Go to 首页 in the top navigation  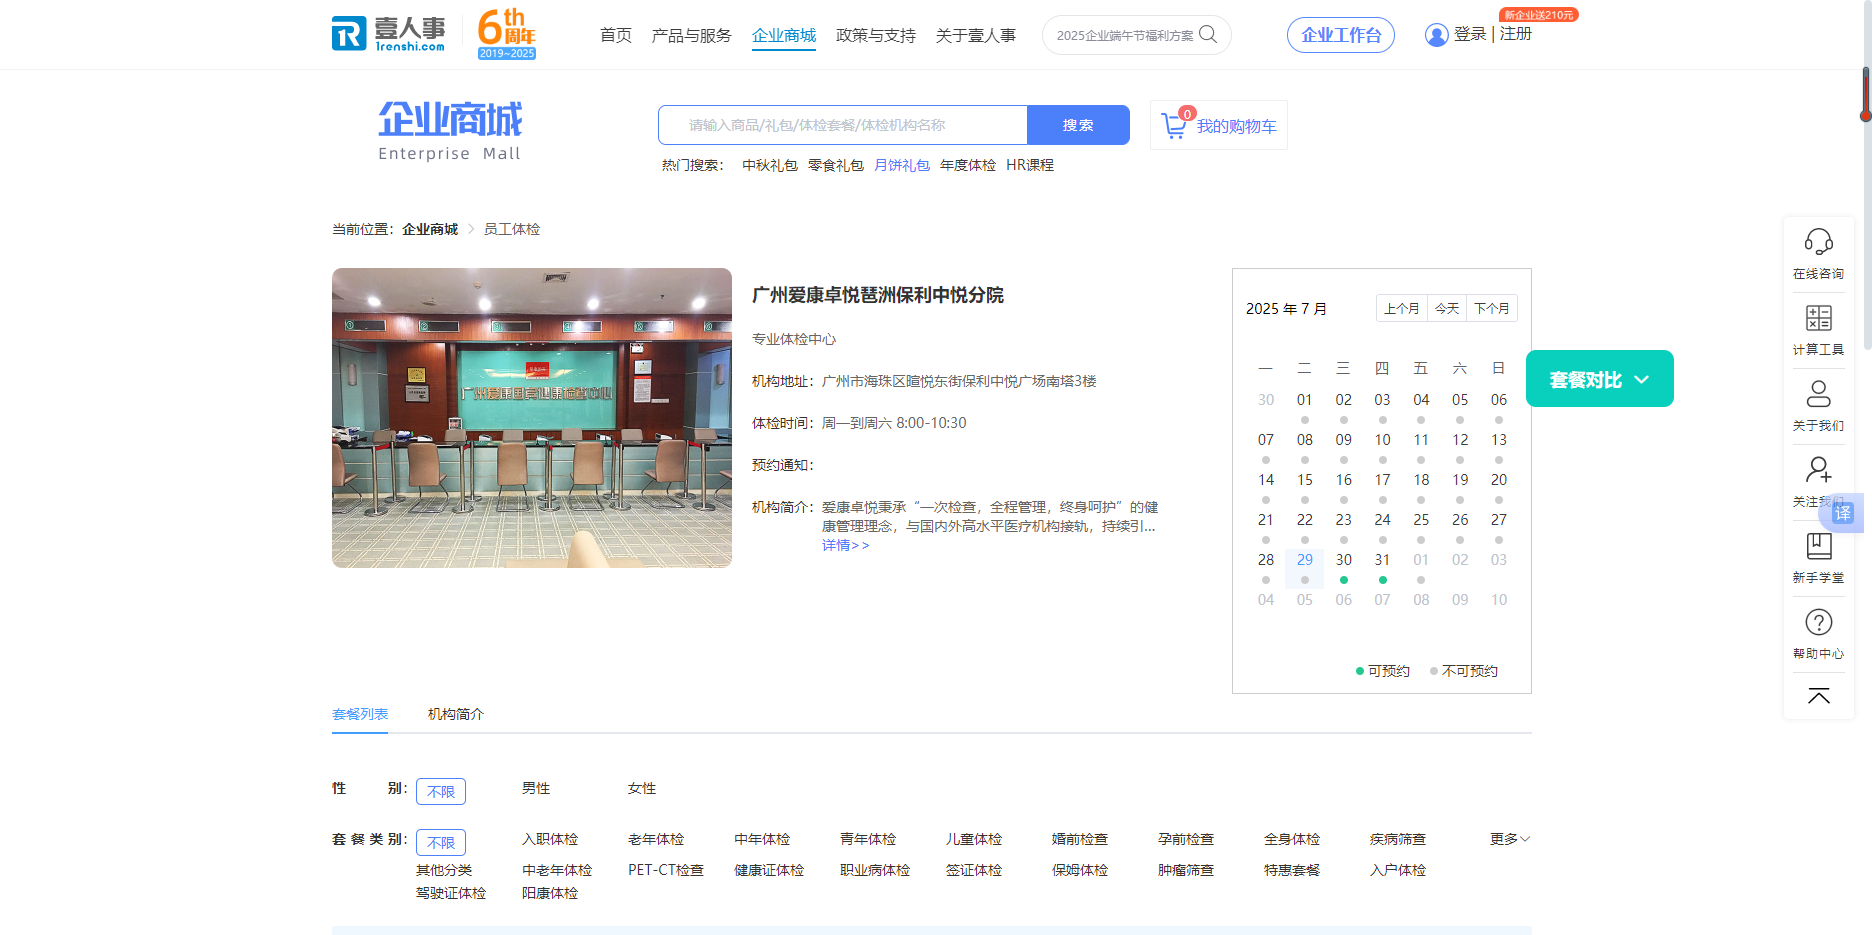click(616, 35)
